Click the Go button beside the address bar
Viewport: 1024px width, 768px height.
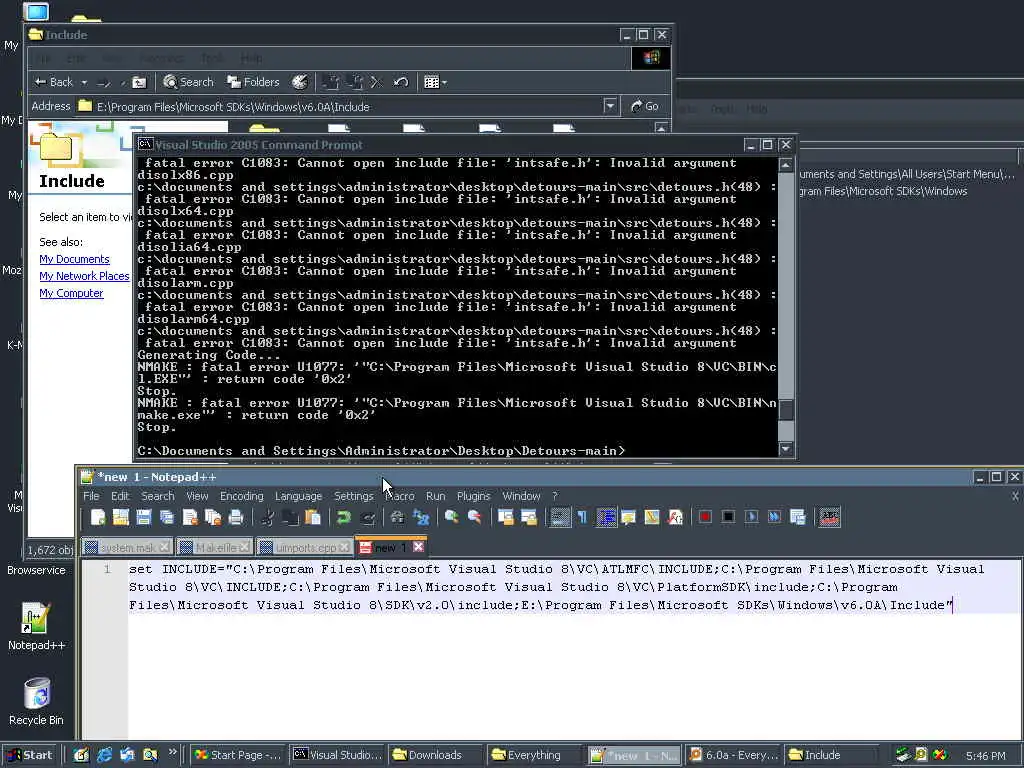point(645,106)
